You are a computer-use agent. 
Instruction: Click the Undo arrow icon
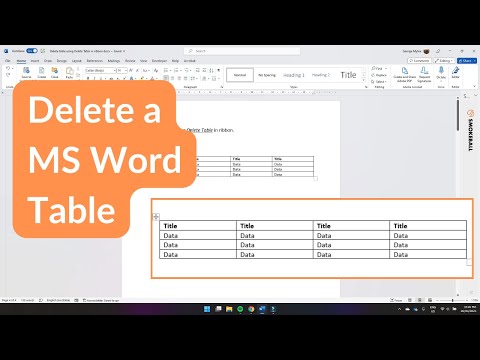[8, 69]
